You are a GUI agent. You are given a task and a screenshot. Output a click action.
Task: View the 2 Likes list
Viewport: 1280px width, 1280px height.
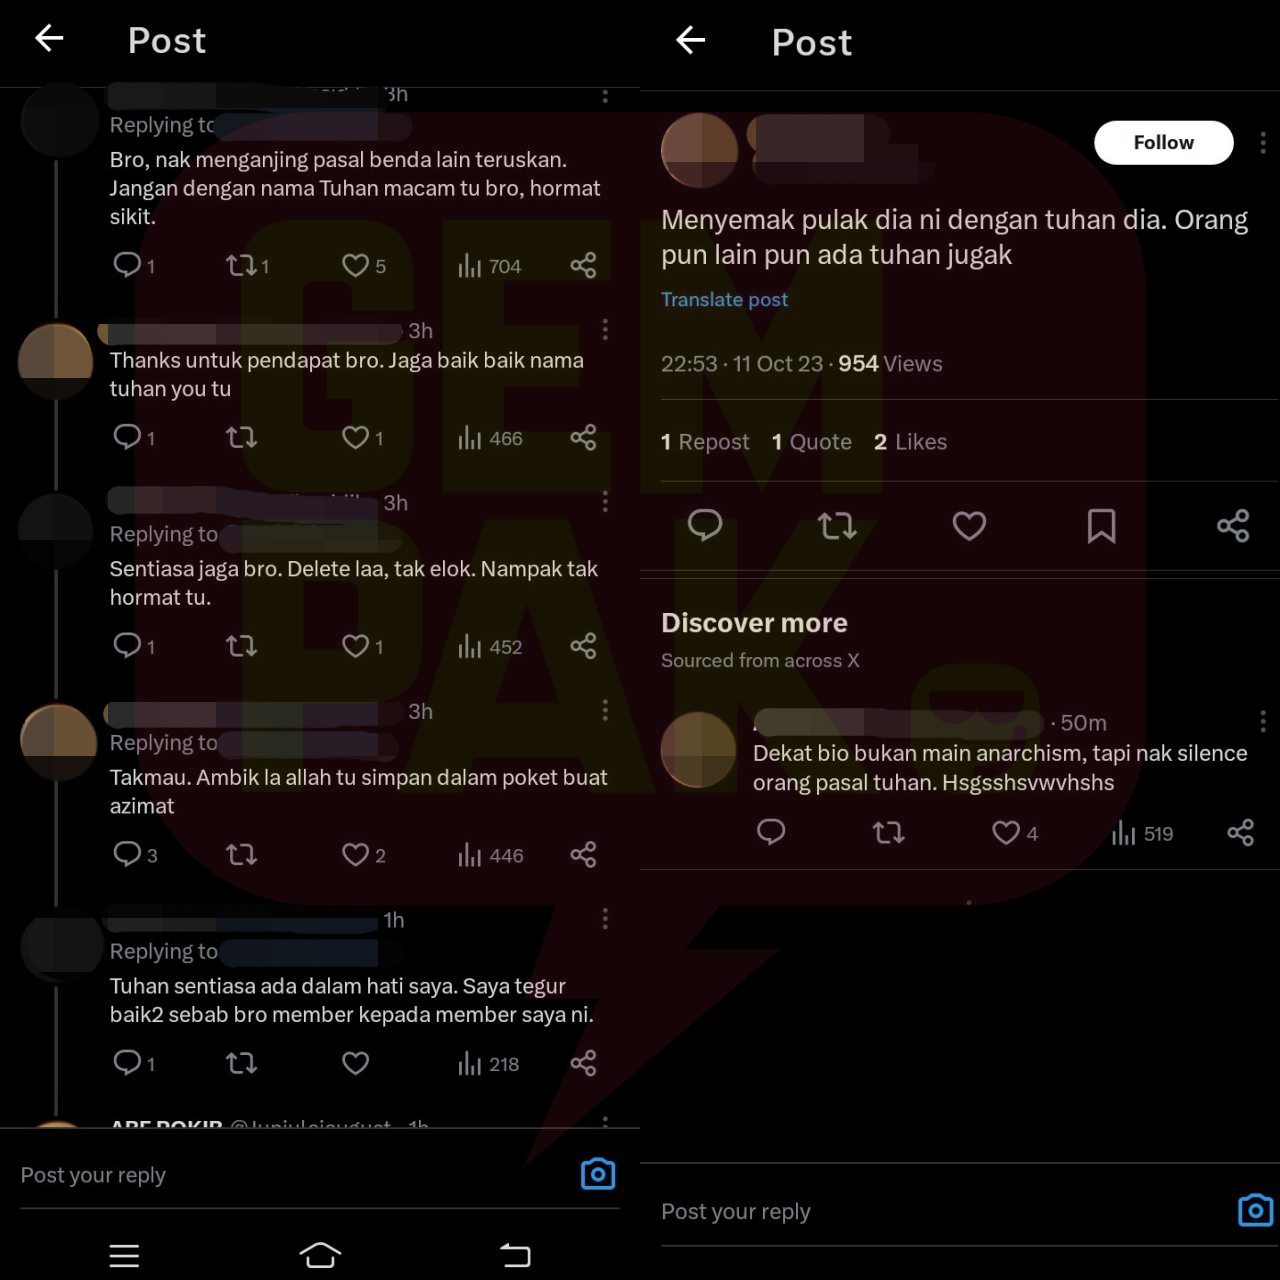coord(910,442)
